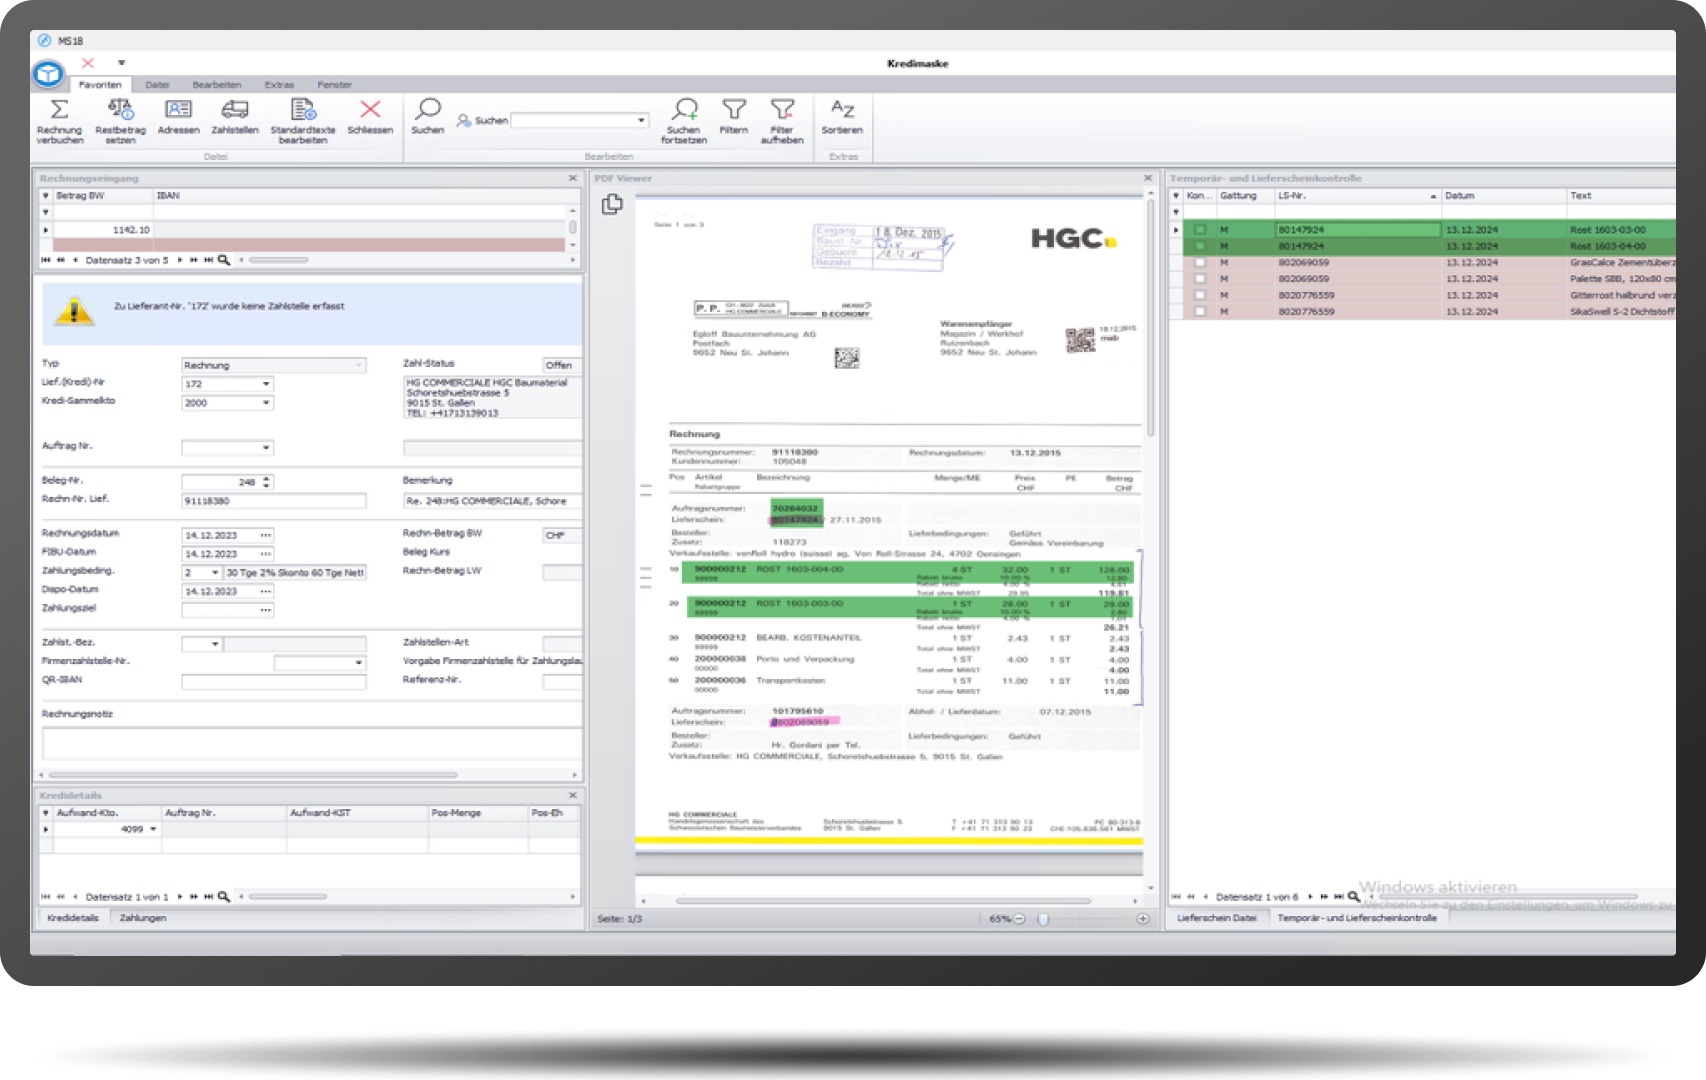Close the Rechnungseingang panel
The image size is (1706, 1080).
click(573, 178)
